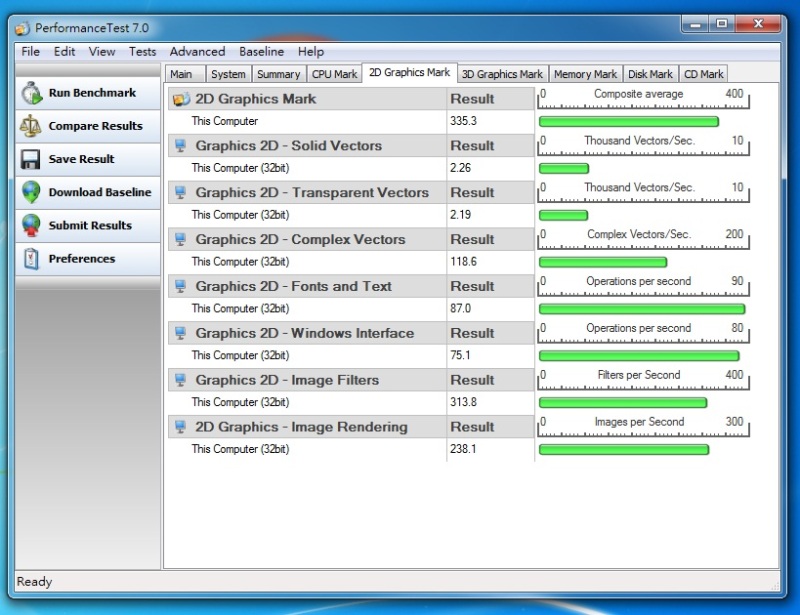Open the Tests menu
Image resolution: width=800 pixels, height=615 pixels.
[x=142, y=52]
